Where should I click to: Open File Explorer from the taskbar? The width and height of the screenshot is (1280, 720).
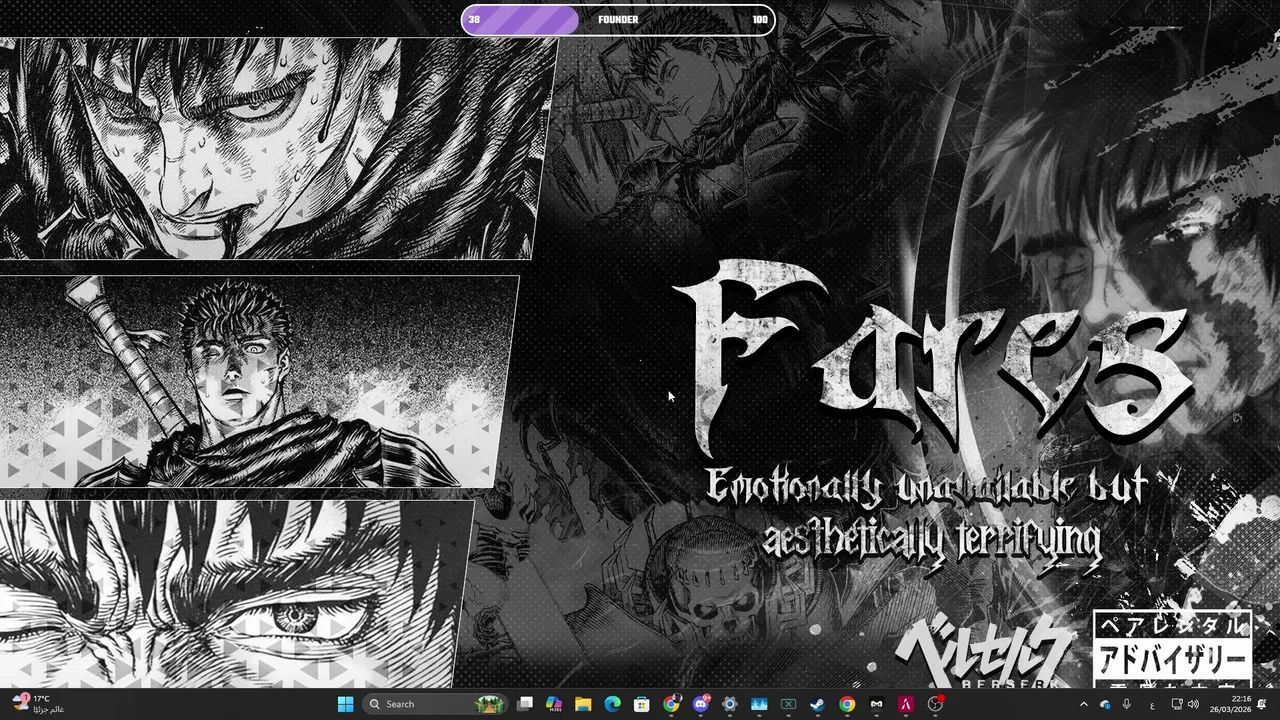tap(583, 704)
